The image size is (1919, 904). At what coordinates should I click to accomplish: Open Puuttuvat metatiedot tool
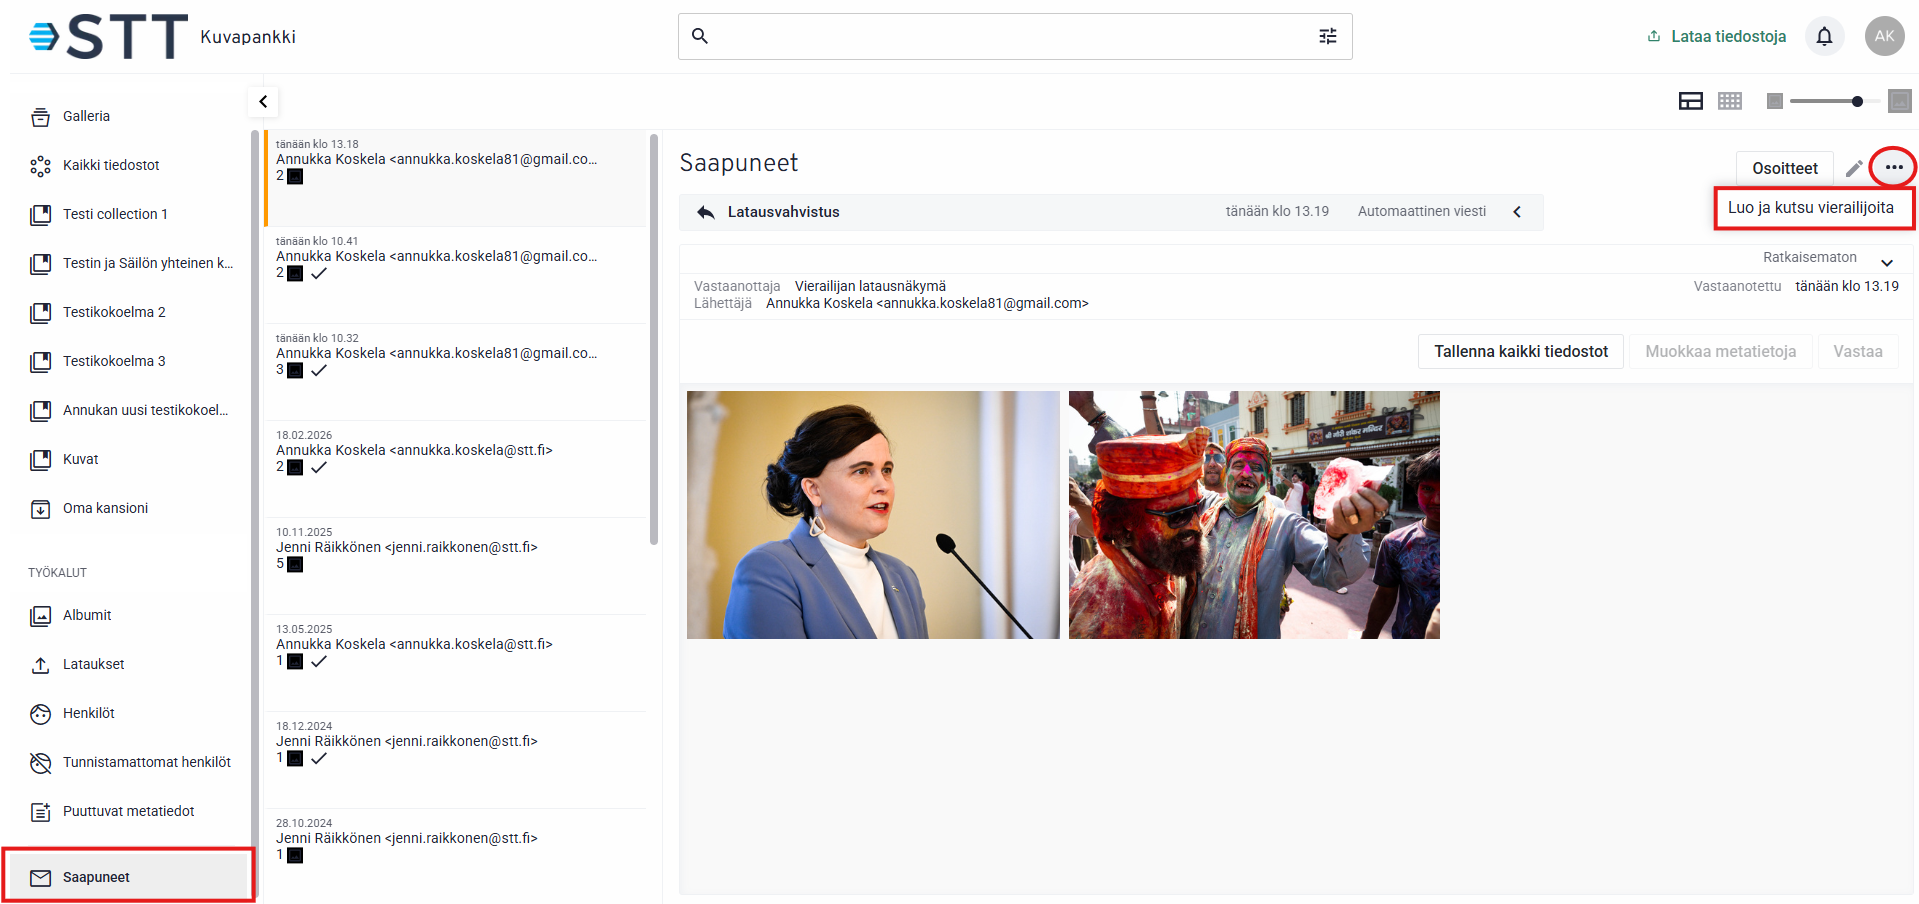(128, 811)
